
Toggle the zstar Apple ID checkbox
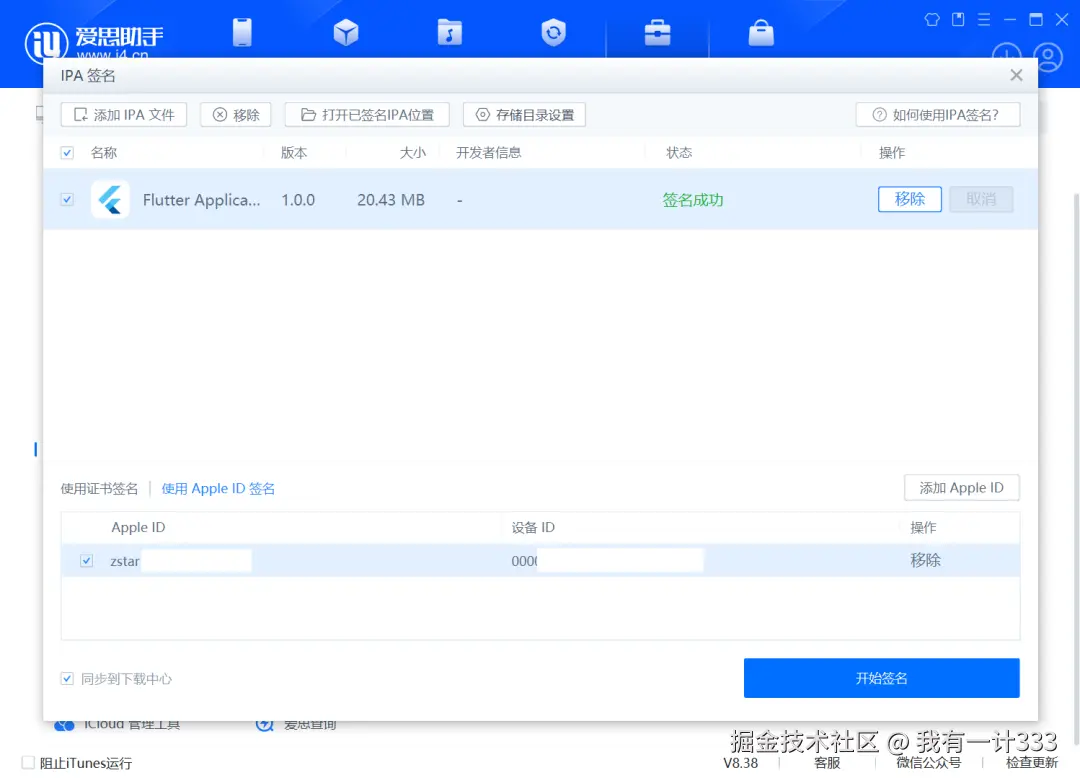(x=86, y=560)
